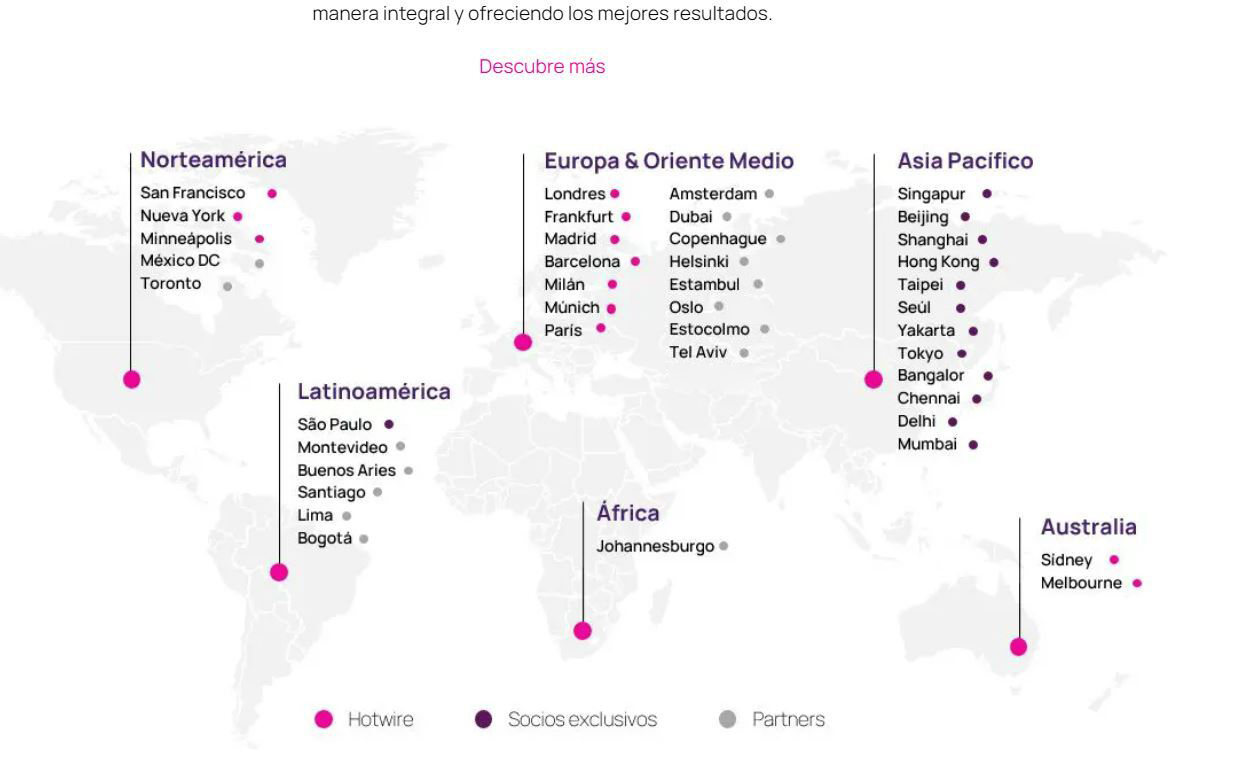Select Múnich in the Europa list
The height and width of the screenshot is (777, 1243).
point(572,308)
